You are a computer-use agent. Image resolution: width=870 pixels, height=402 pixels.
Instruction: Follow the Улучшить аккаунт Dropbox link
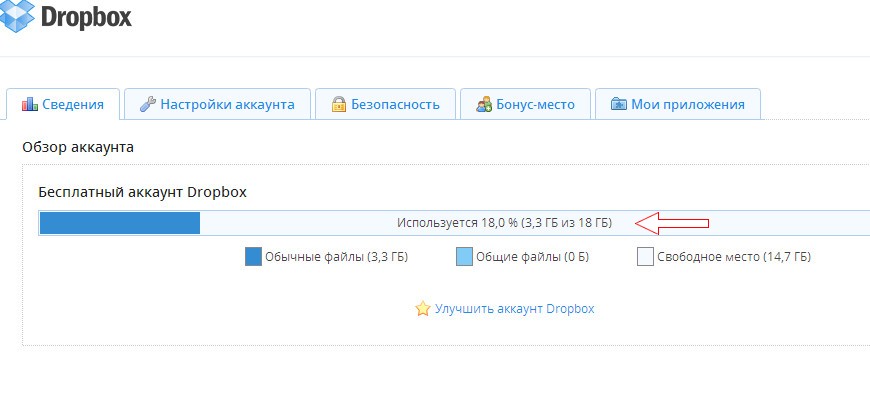point(514,309)
